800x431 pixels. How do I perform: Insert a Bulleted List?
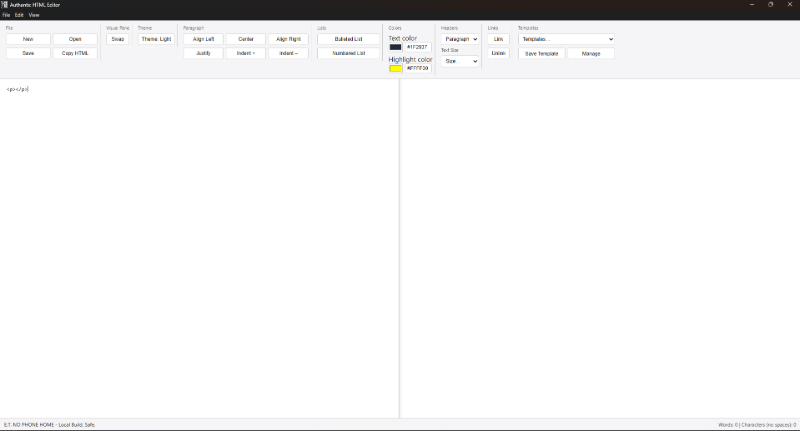click(348, 39)
